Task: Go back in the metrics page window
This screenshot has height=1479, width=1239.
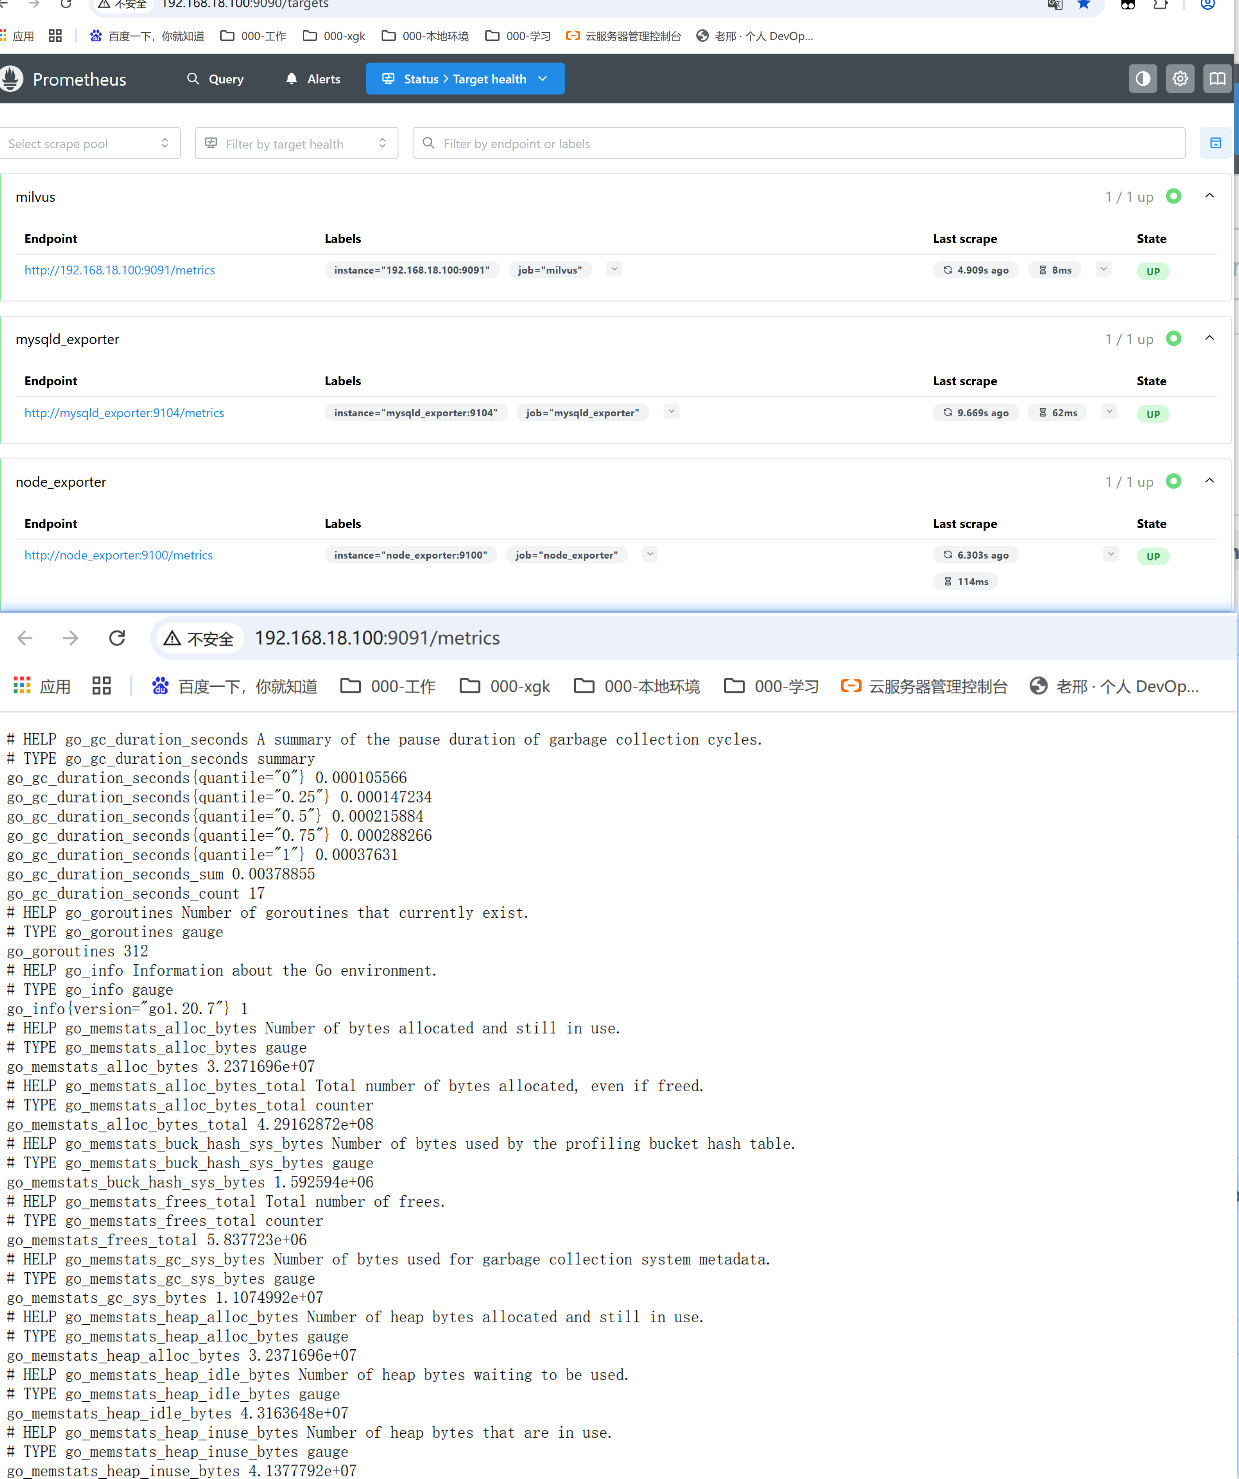Action: coord(25,638)
